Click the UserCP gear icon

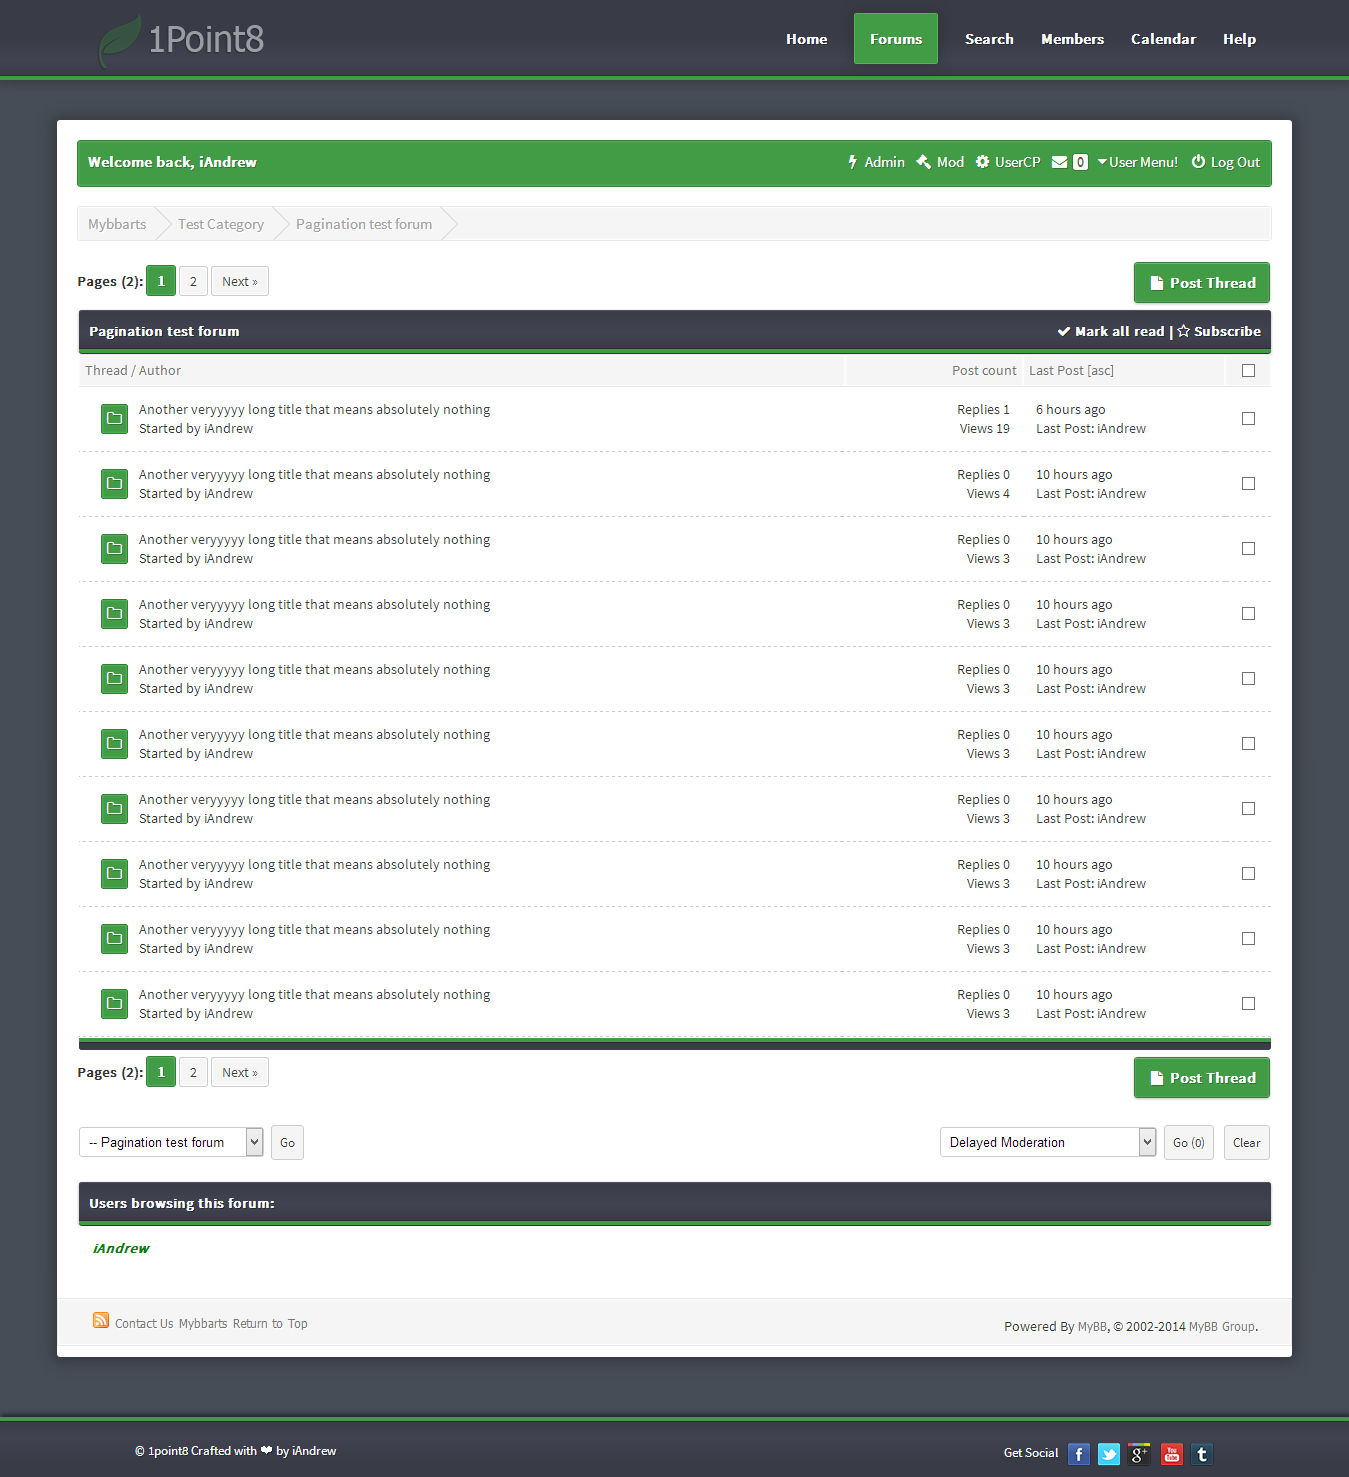click(982, 162)
